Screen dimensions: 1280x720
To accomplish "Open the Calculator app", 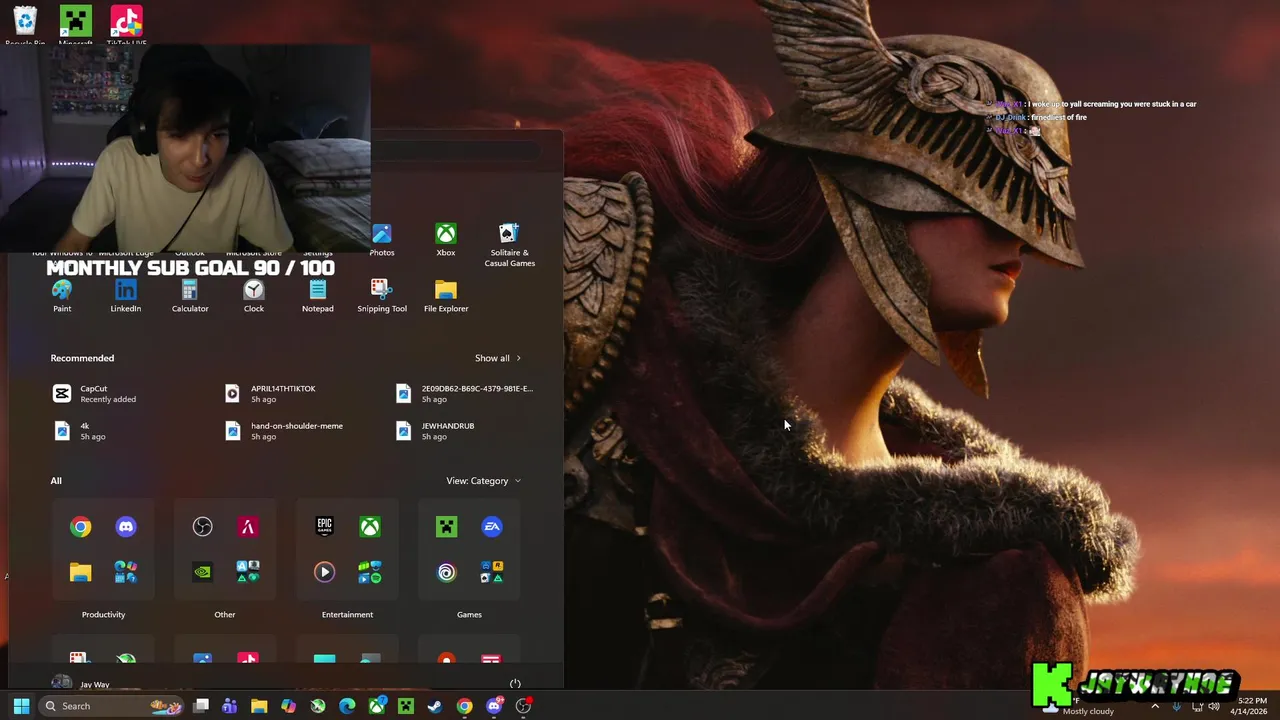I will pyautogui.click(x=190, y=296).
